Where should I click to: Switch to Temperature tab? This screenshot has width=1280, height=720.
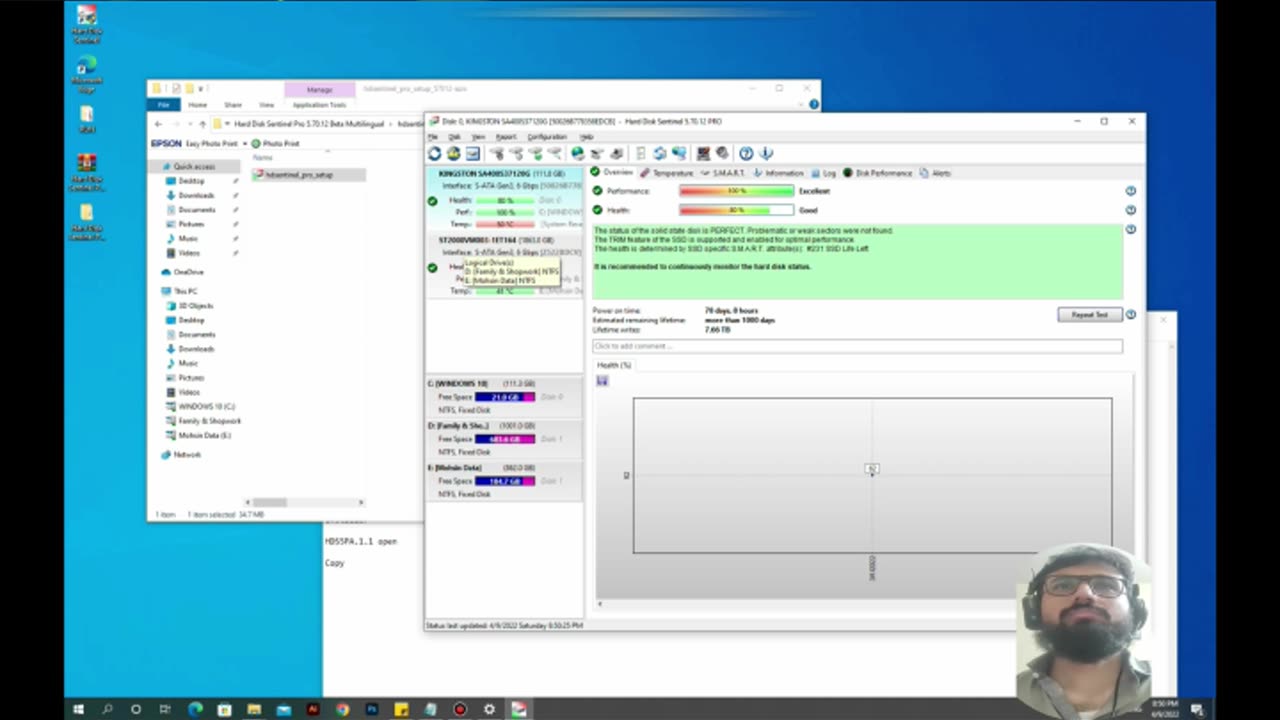click(x=667, y=173)
